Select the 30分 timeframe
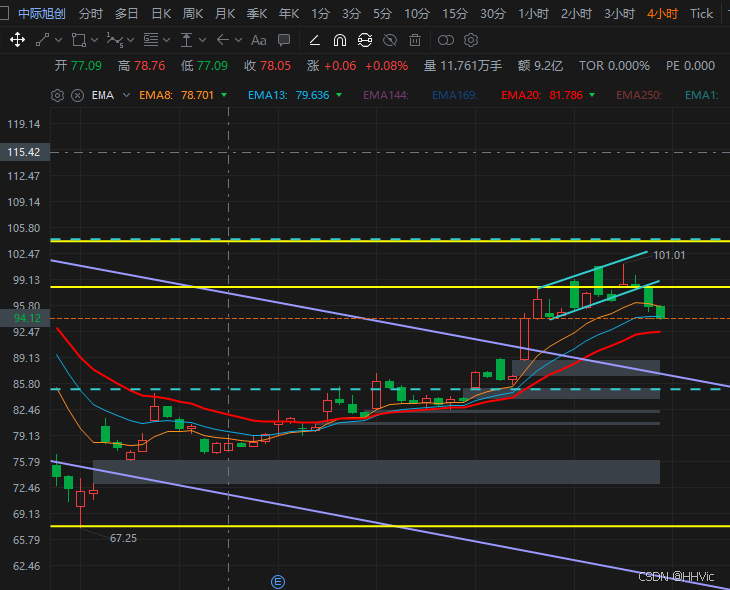 [x=493, y=14]
